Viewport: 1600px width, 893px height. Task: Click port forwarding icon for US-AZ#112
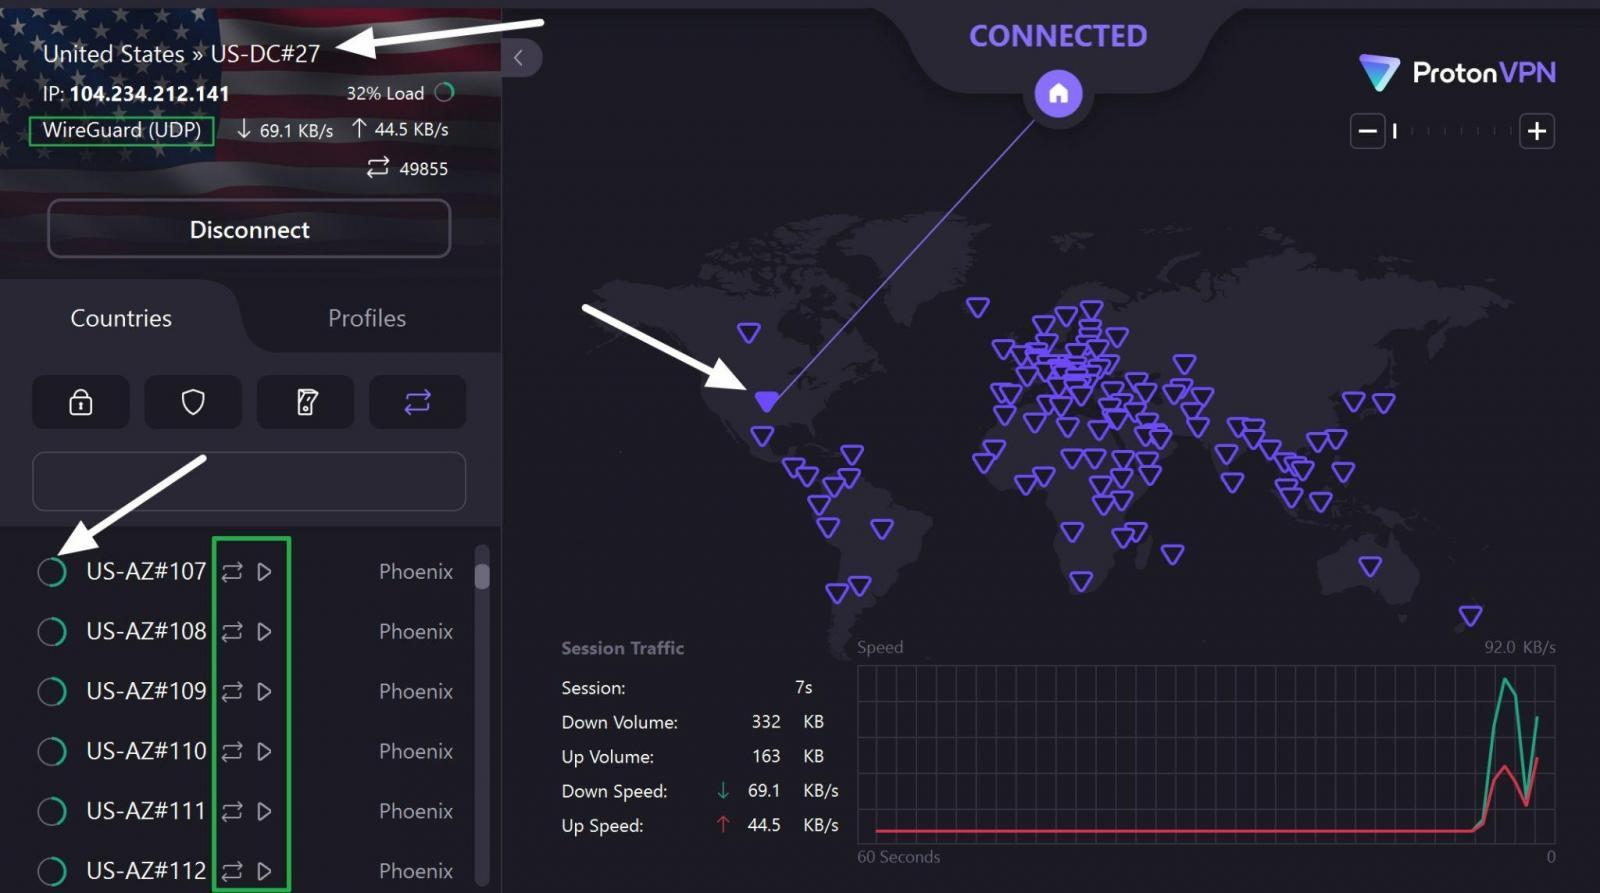coord(232,871)
